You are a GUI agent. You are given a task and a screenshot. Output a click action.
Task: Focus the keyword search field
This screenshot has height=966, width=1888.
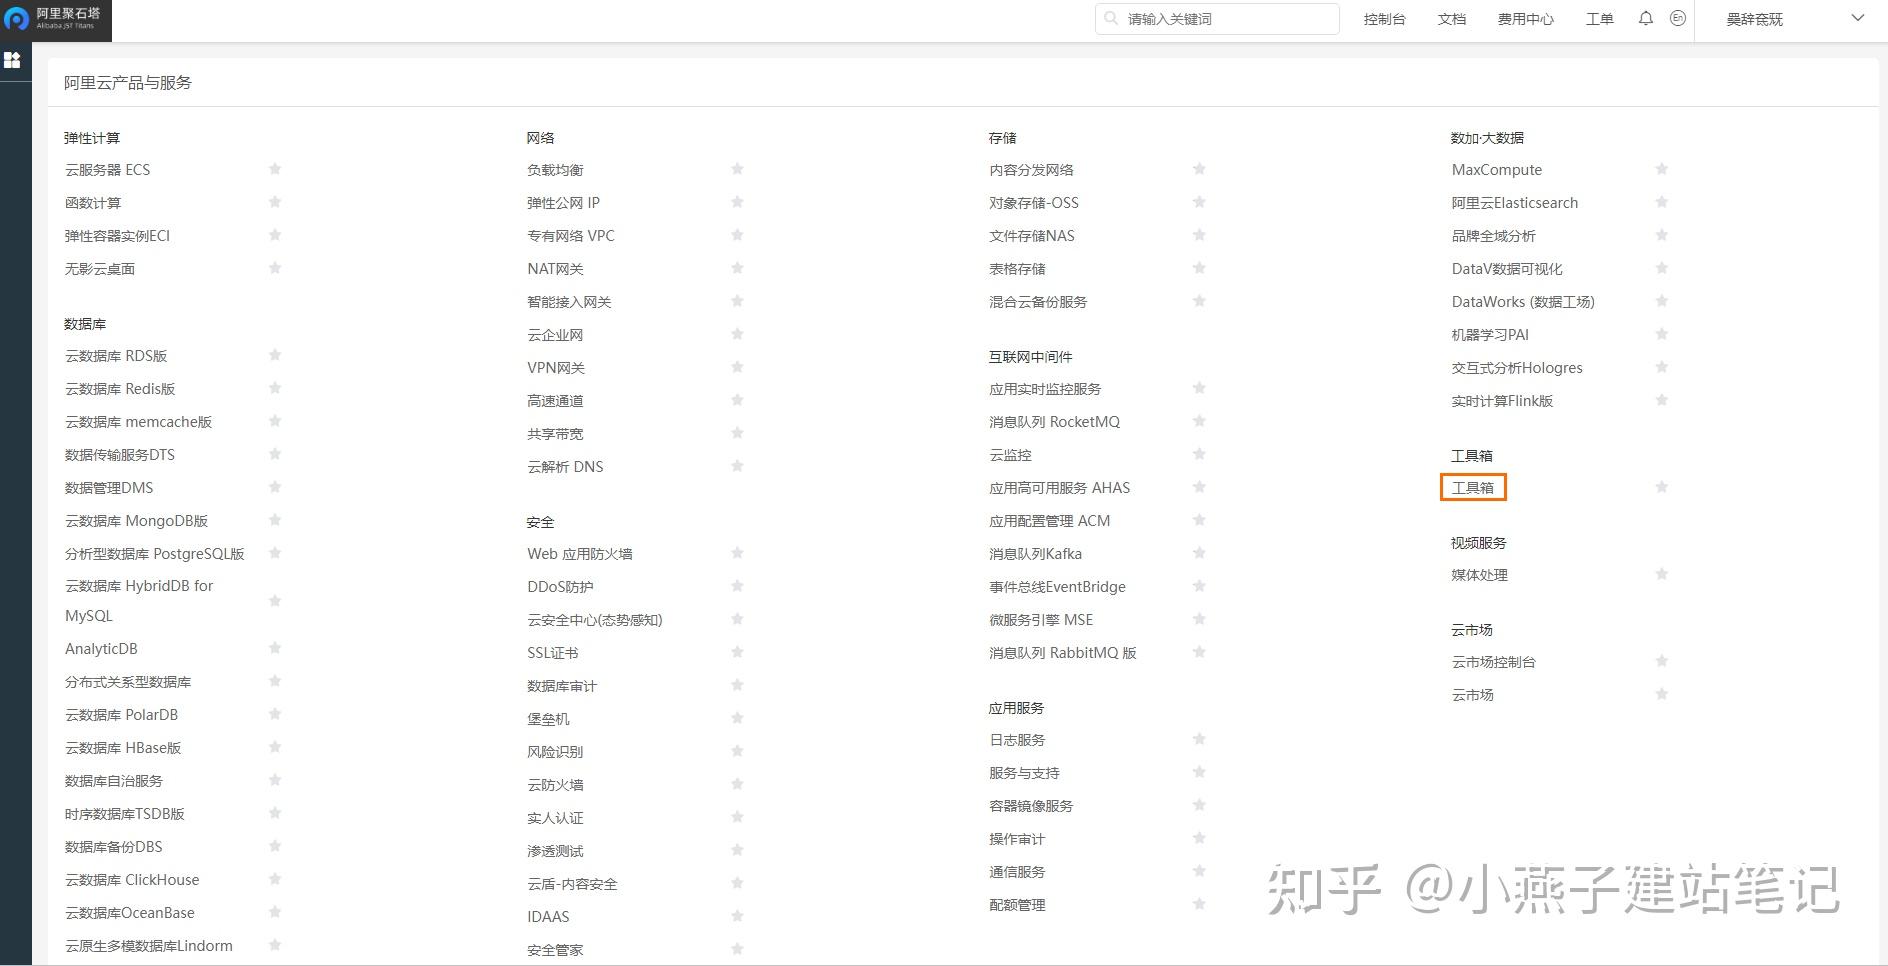tap(1217, 19)
